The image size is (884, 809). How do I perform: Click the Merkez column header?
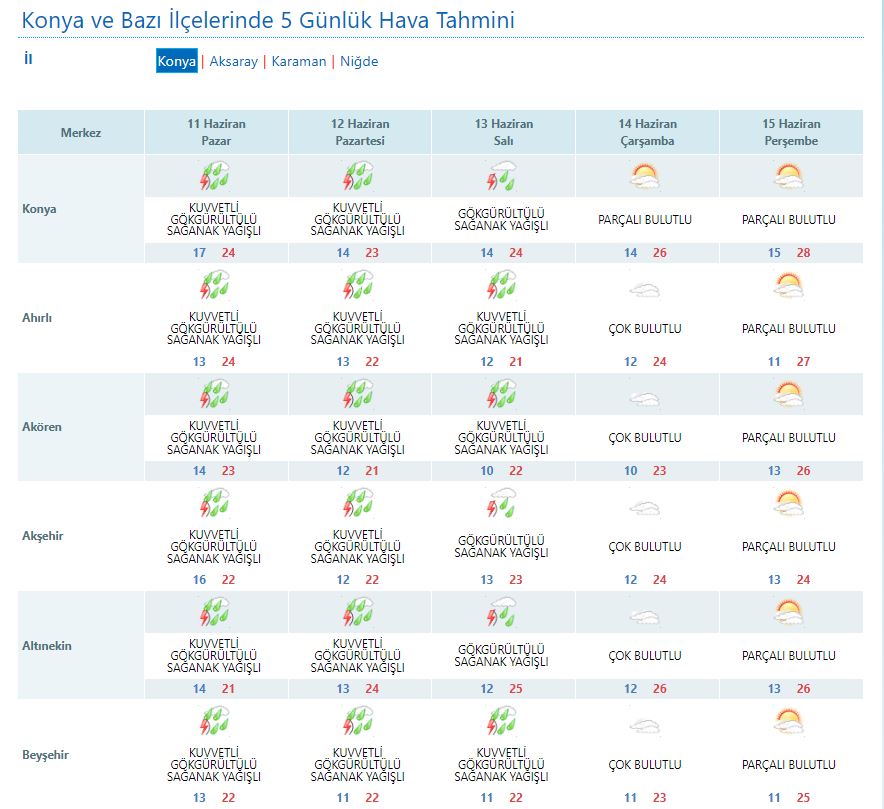[81, 133]
